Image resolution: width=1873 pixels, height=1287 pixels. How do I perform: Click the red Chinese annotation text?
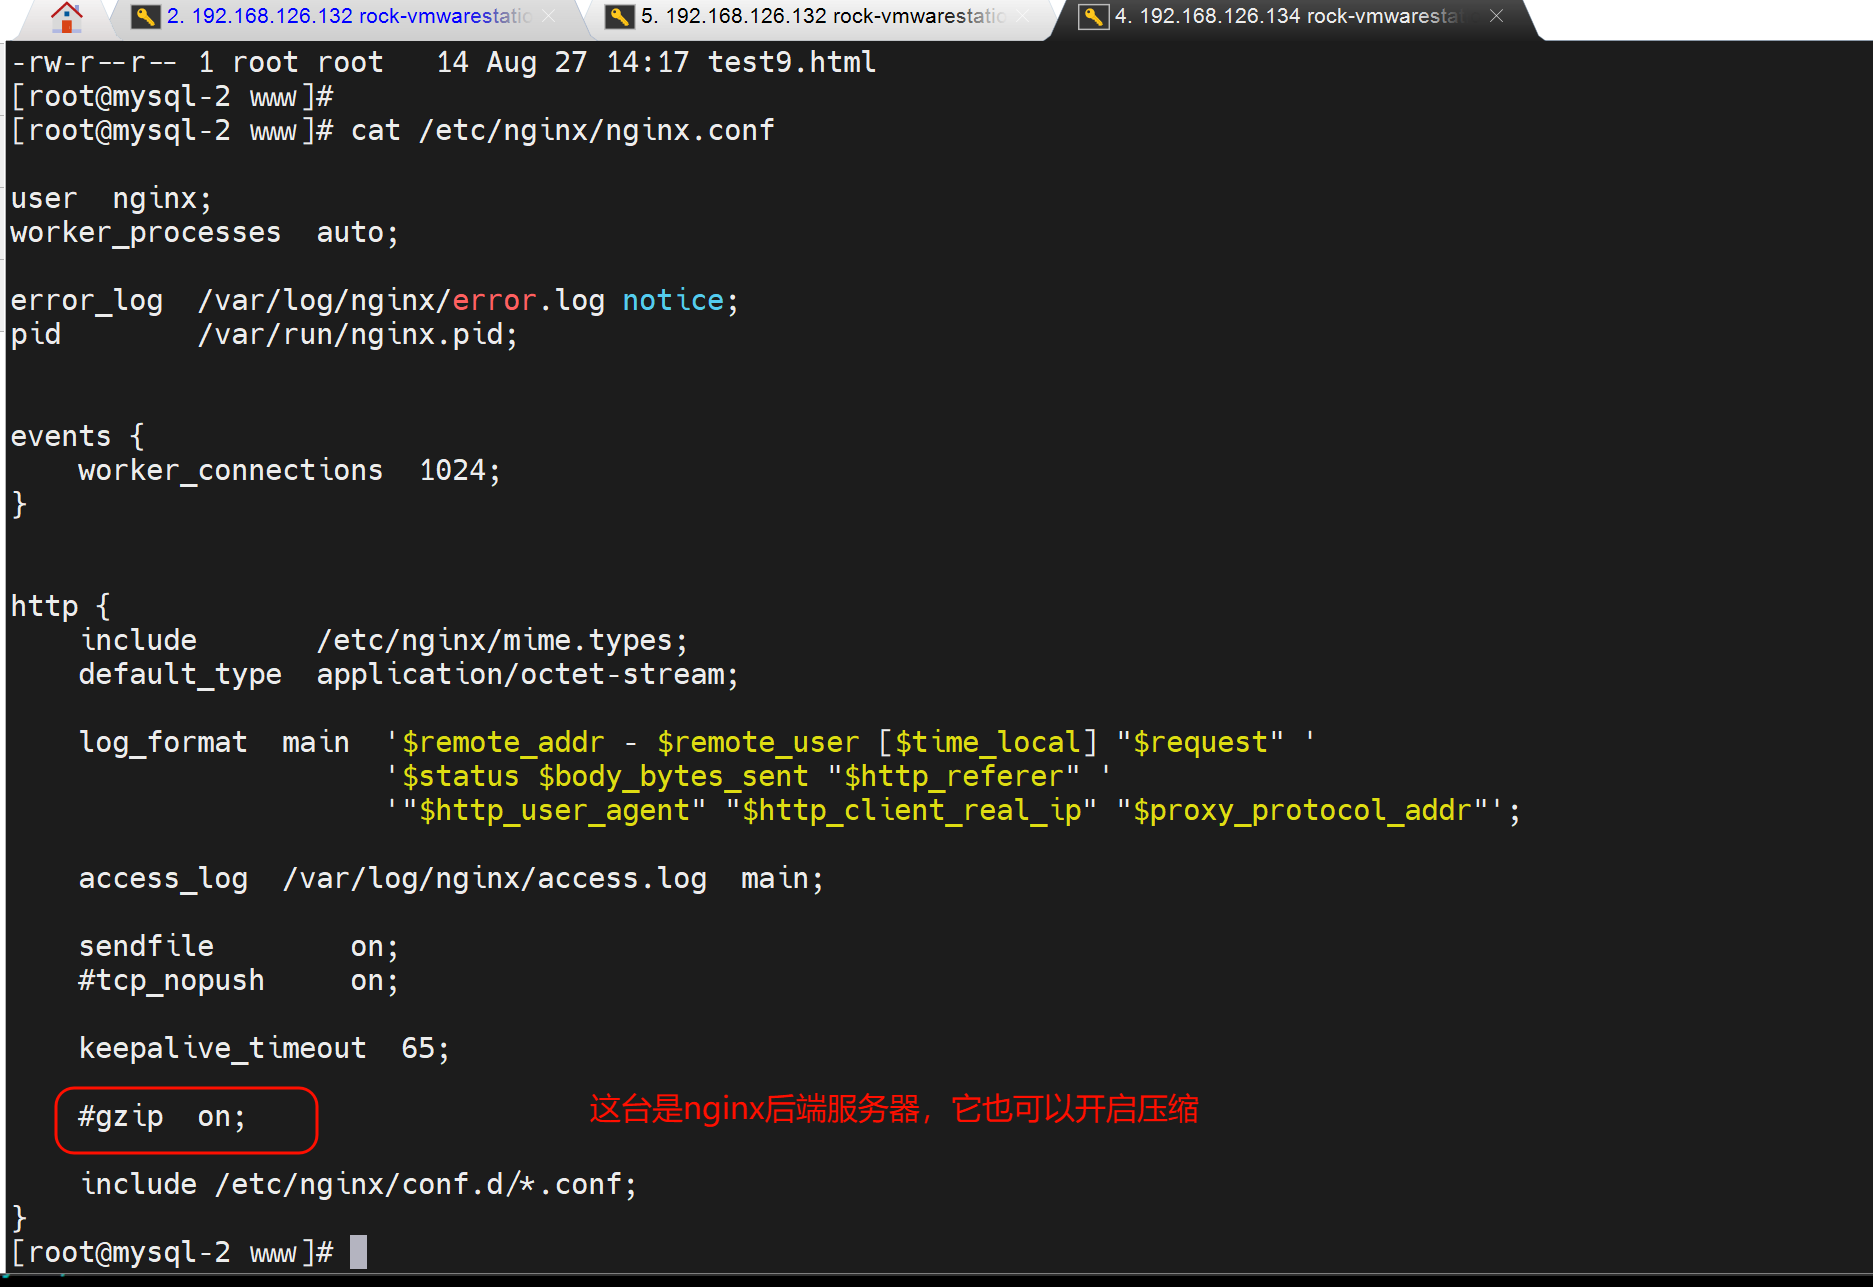[893, 1109]
